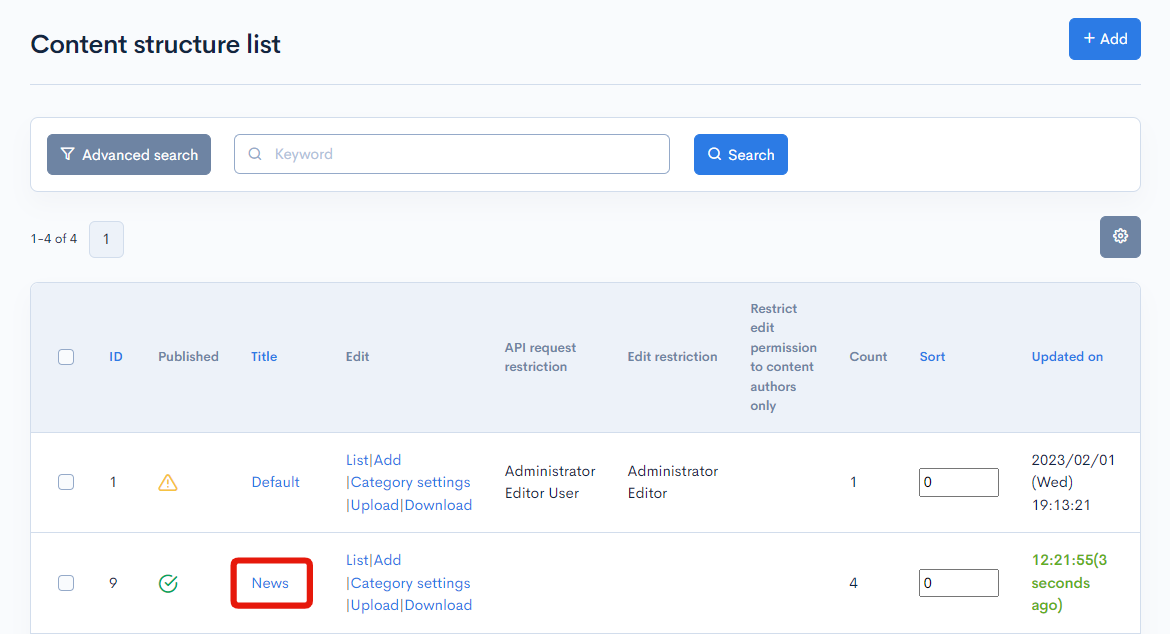
Task: Select page 1 in the pagination
Action: (106, 239)
